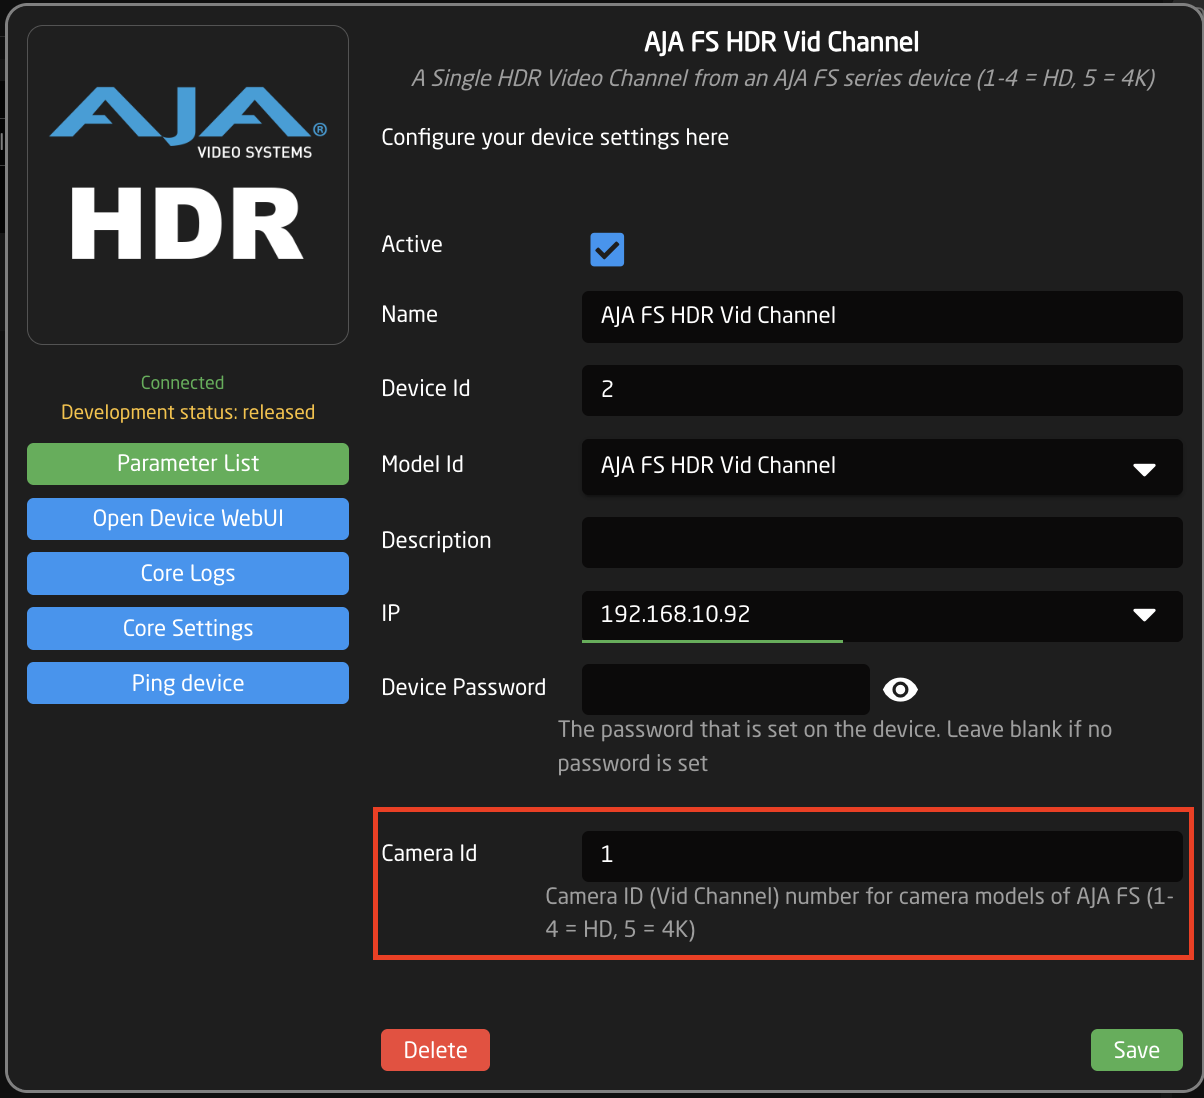Toggle the password visibility eye icon

point(900,689)
